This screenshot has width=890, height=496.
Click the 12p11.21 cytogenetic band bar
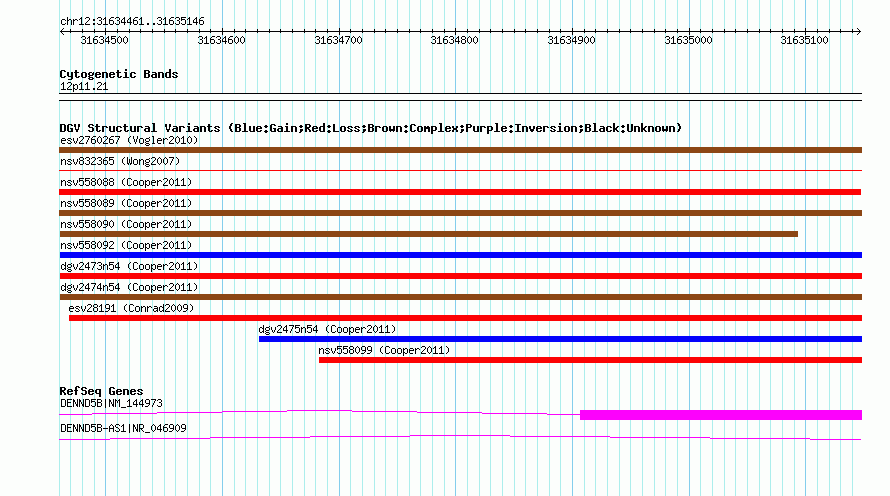pyautogui.click(x=460, y=97)
